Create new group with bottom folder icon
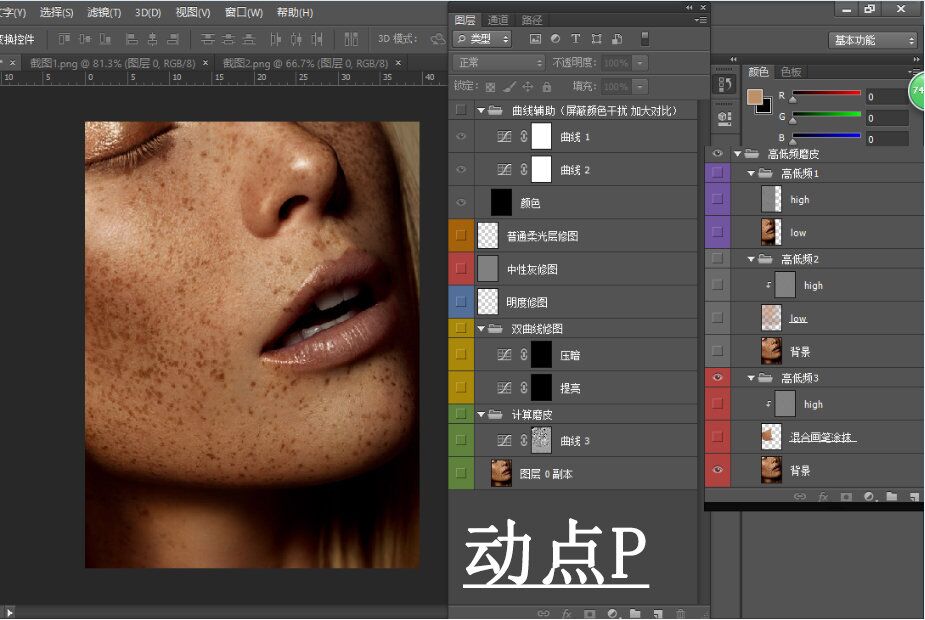The width and height of the screenshot is (925, 620). 634,613
